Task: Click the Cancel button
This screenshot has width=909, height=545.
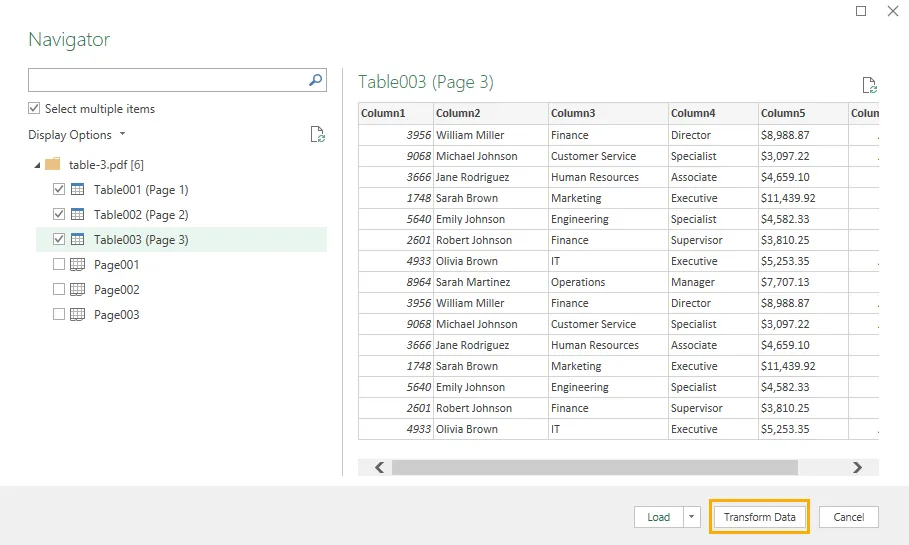Action: pyautogui.click(x=849, y=517)
